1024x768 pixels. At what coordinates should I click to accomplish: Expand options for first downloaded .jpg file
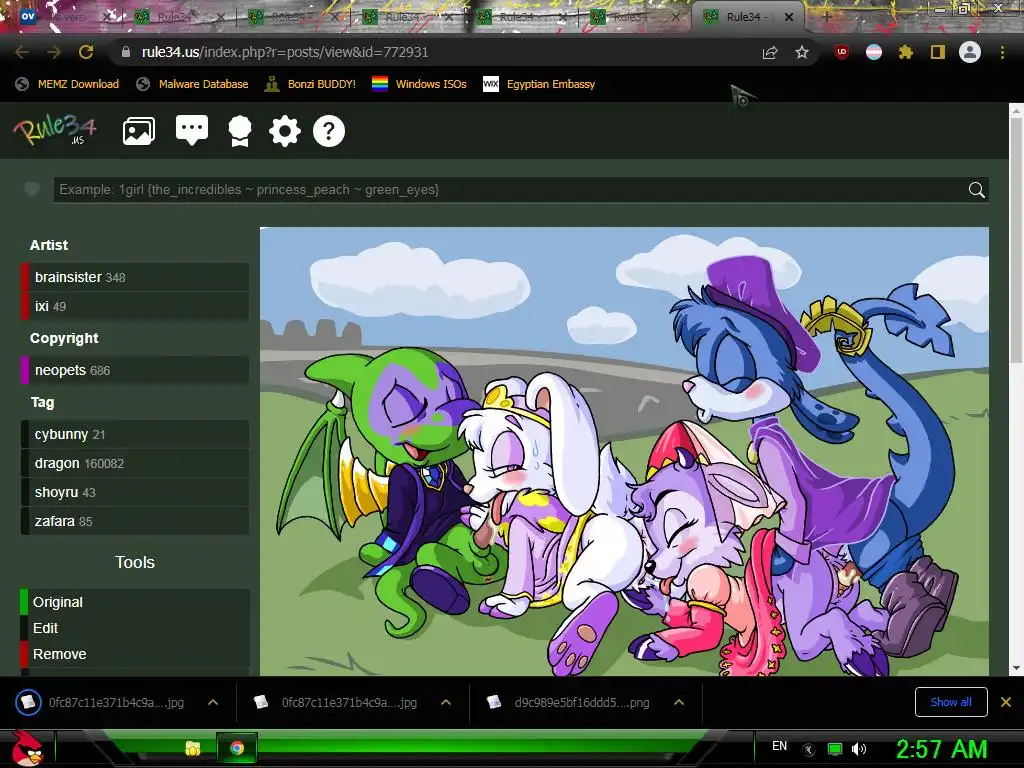(213, 703)
